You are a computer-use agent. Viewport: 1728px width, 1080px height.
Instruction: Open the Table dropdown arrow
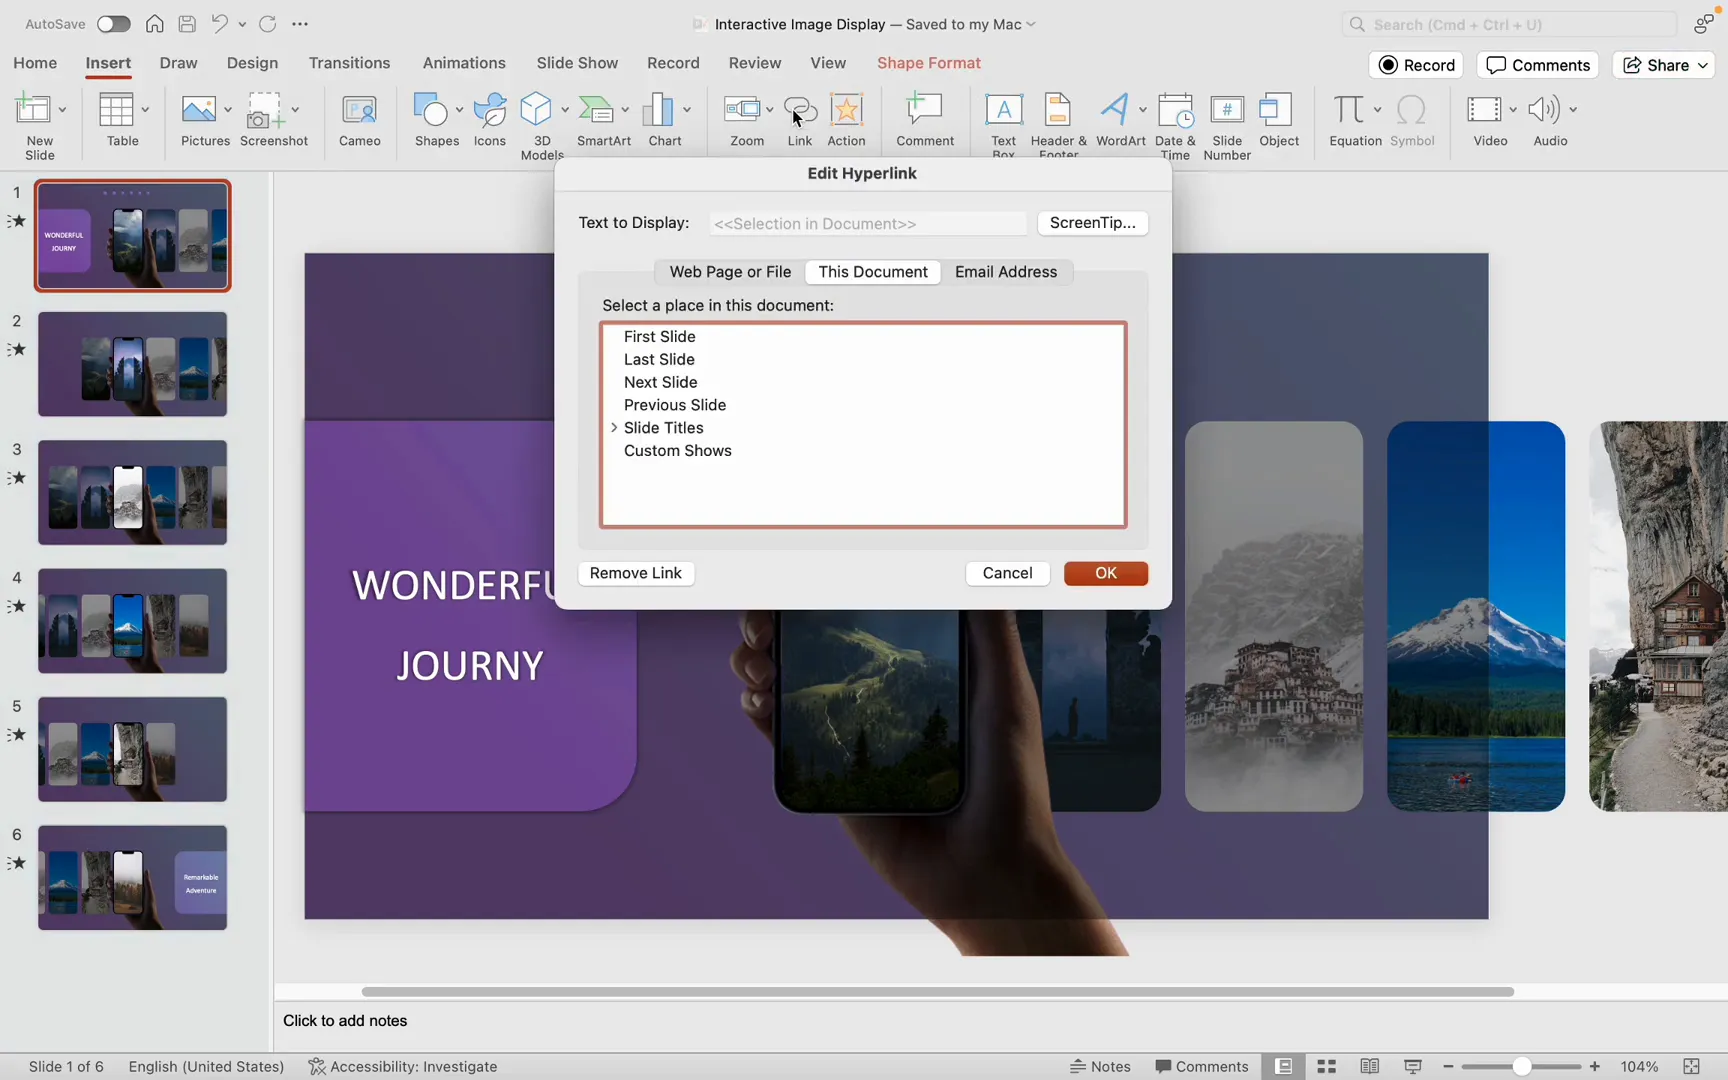click(145, 110)
